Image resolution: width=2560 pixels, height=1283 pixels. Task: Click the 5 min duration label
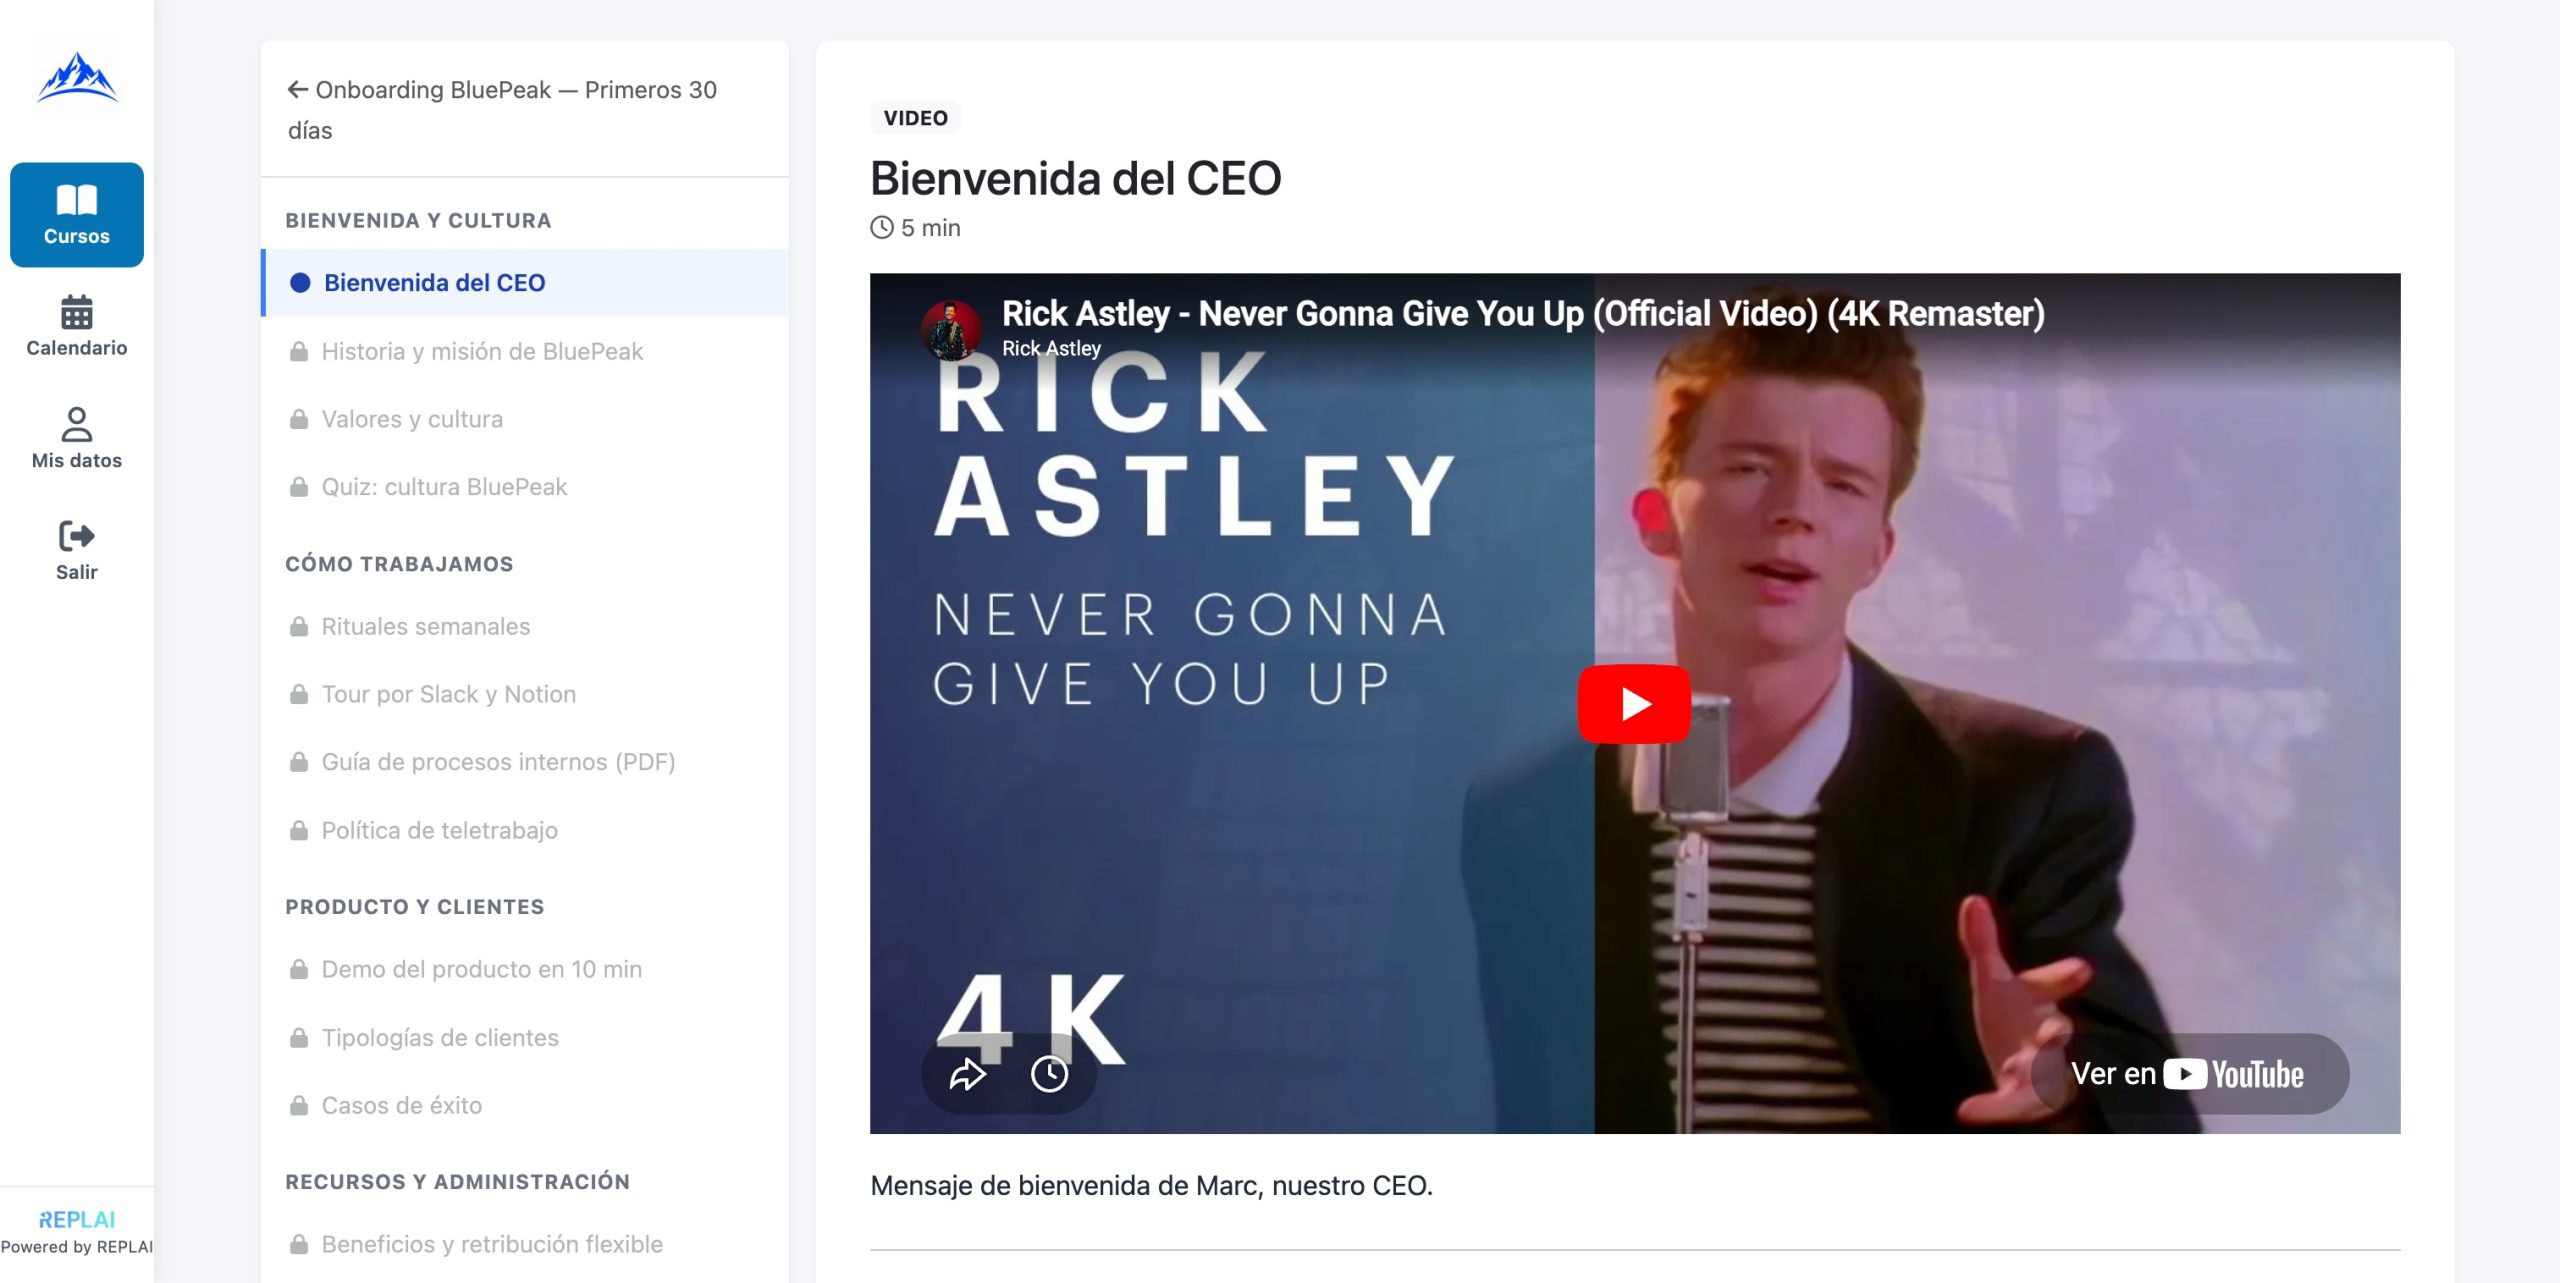[930, 228]
